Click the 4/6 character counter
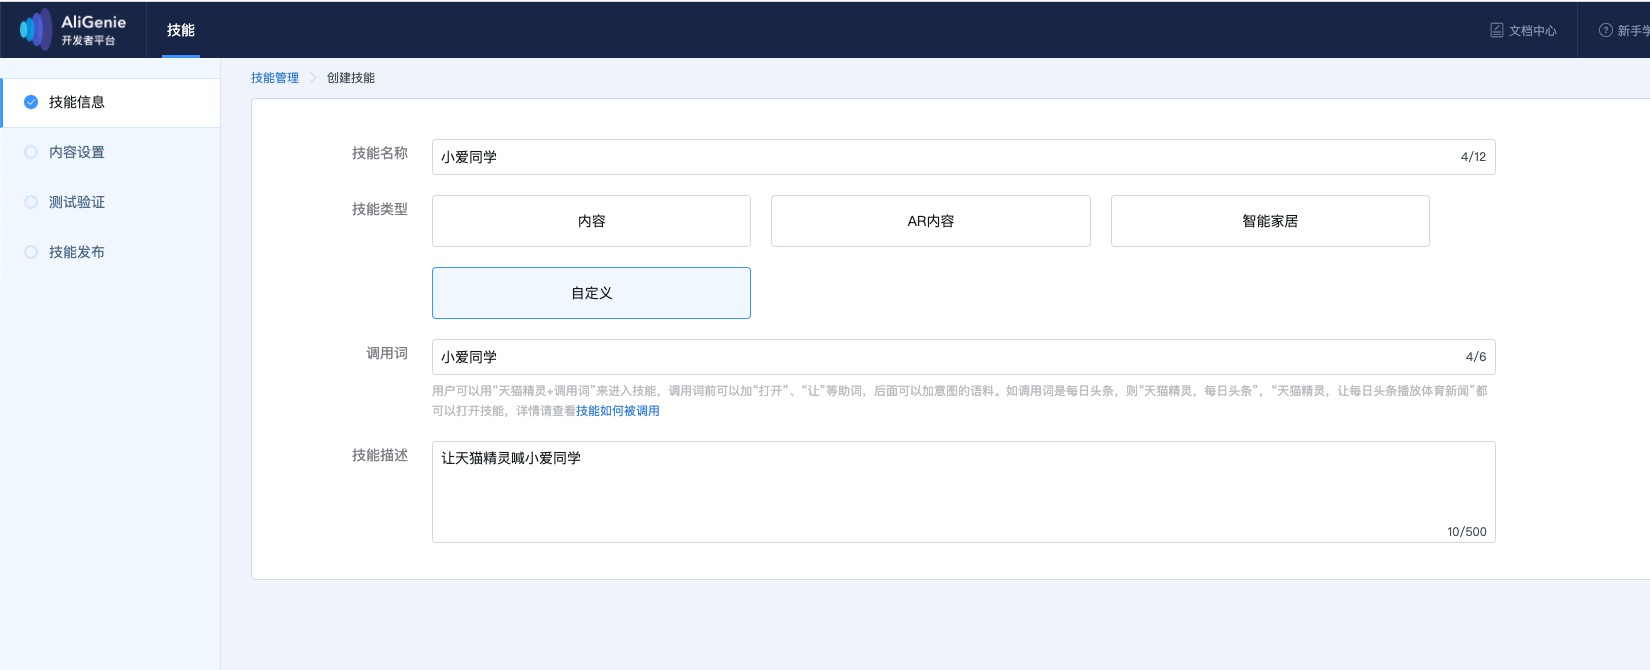The height and width of the screenshot is (670, 1650). pos(1476,357)
